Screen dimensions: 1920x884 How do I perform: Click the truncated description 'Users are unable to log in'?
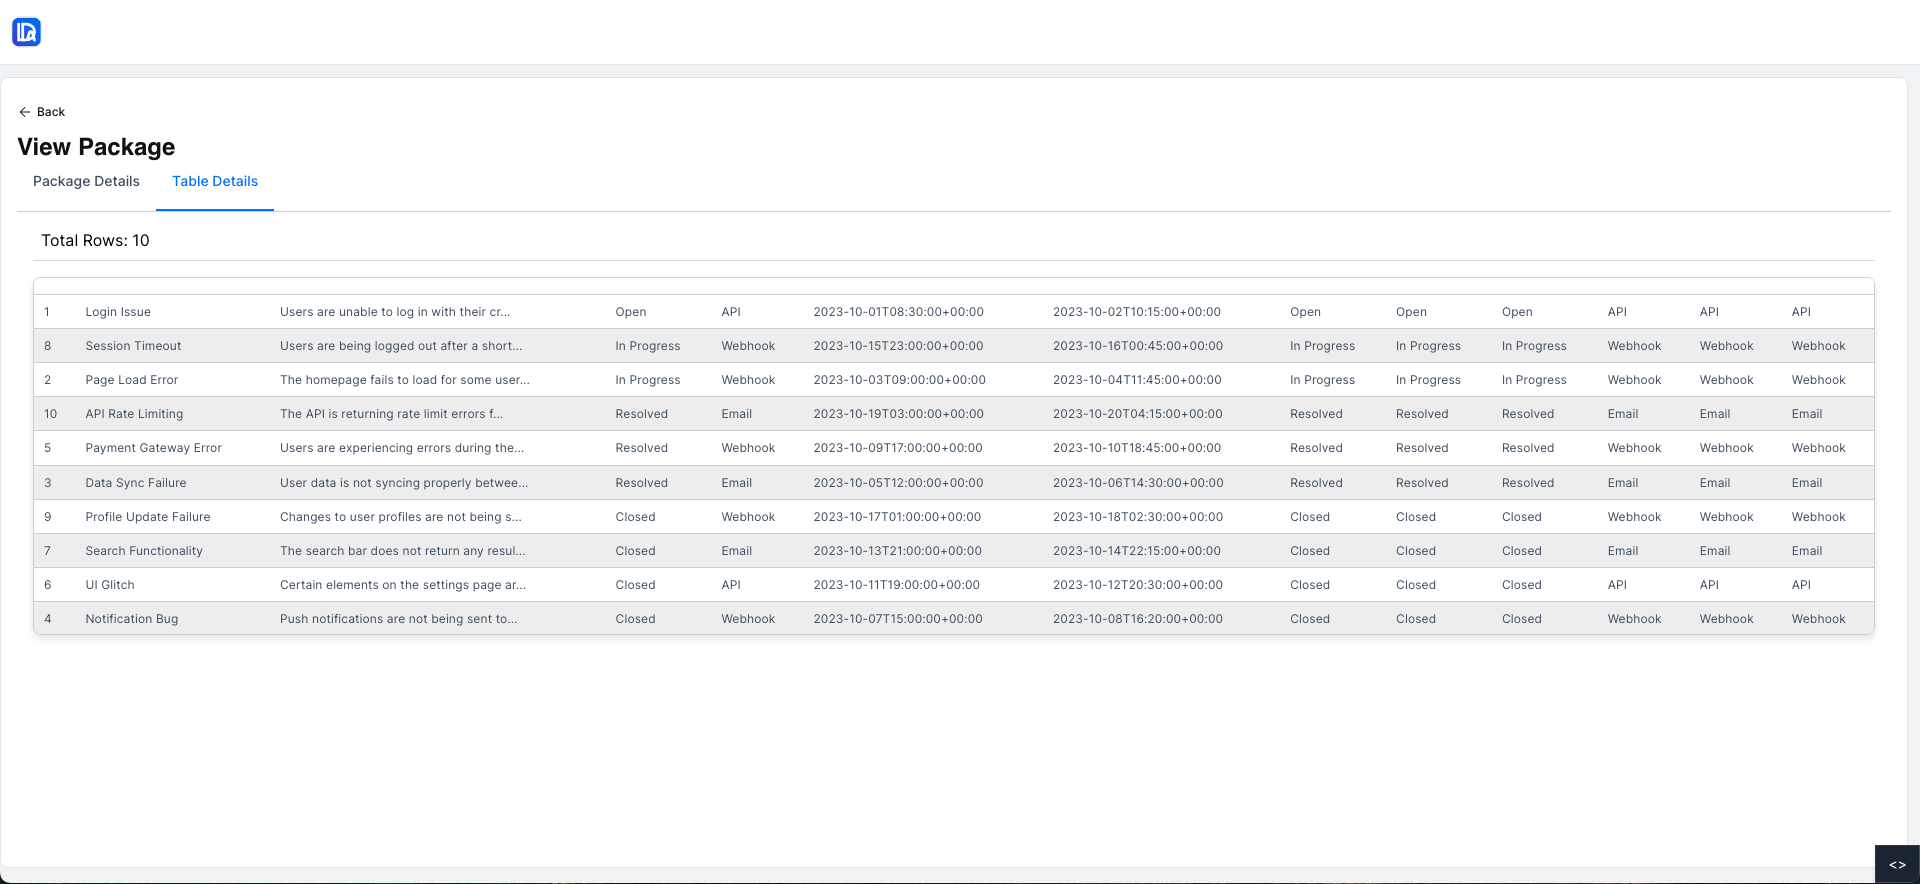click(394, 312)
